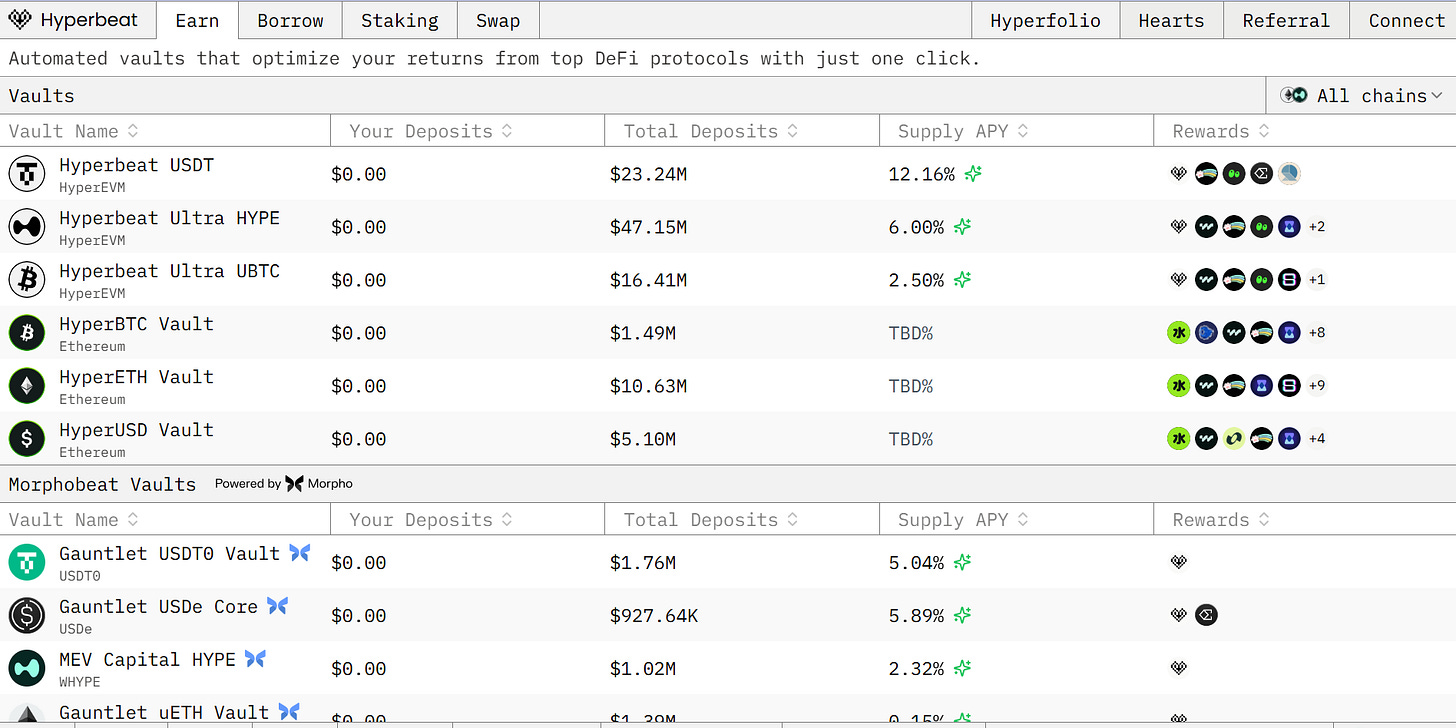Open the Gauntlet USDe Core vault link
1456x728 pixels.
pyautogui.click(x=158, y=606)
